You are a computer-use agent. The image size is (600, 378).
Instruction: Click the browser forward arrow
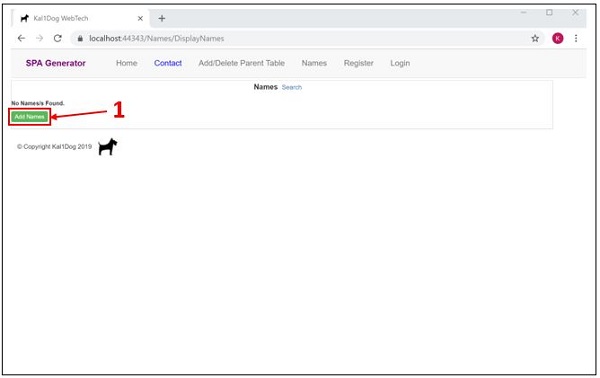tap(39, 38)
